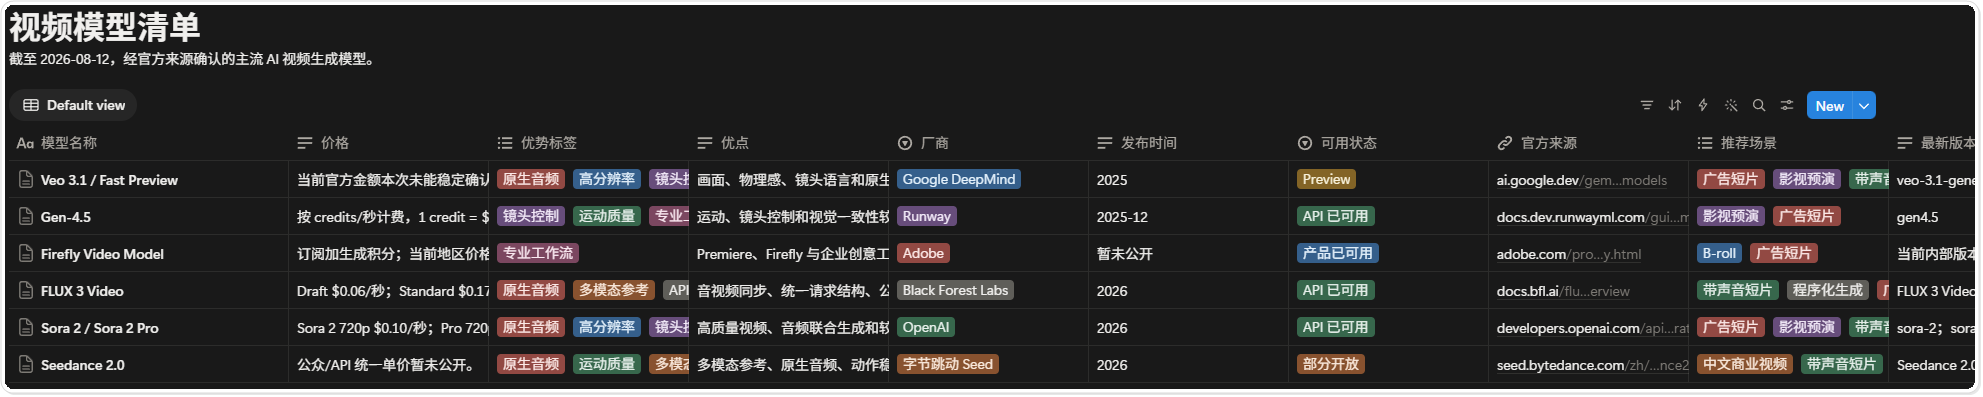Click the Preview status tag

tap(1326, 179)
